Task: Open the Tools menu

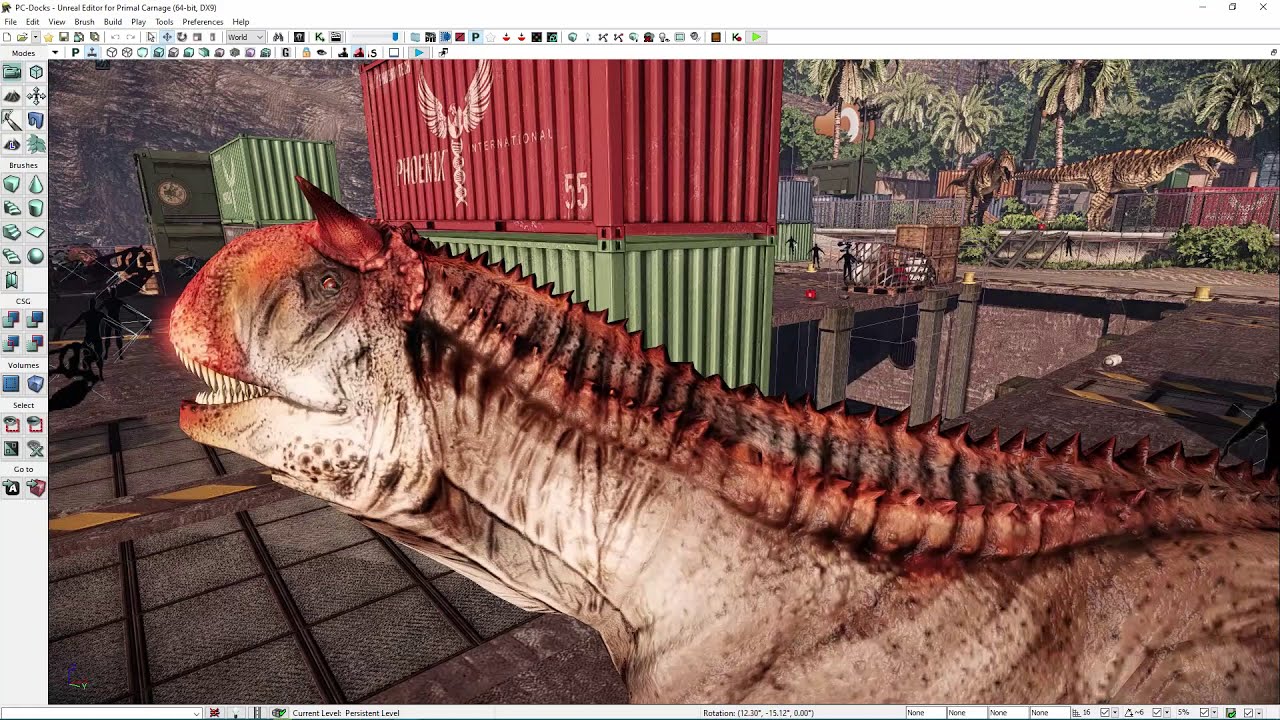Action: tap(164, 21)
